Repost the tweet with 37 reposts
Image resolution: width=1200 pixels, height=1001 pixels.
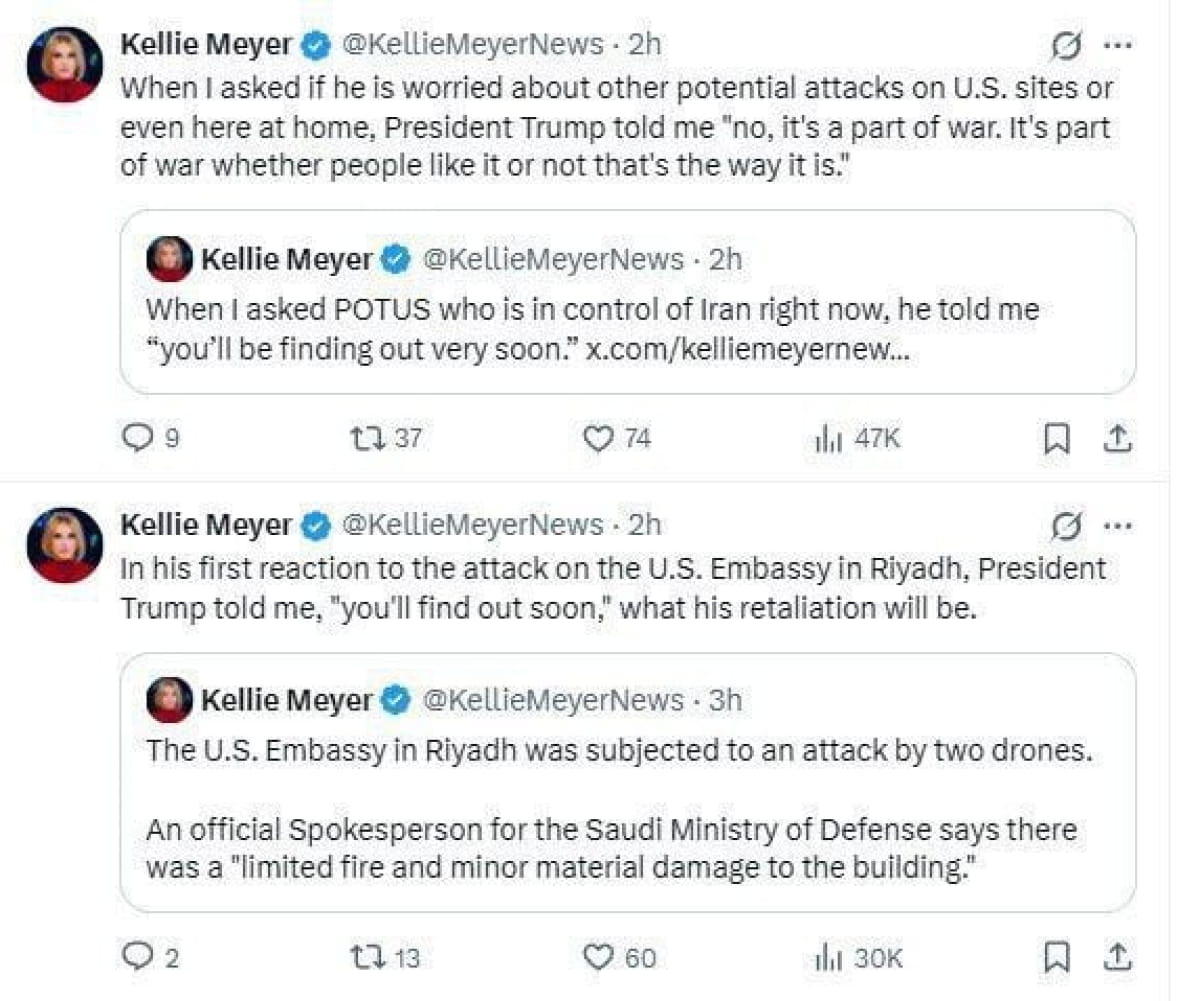(x=364, y=437)
